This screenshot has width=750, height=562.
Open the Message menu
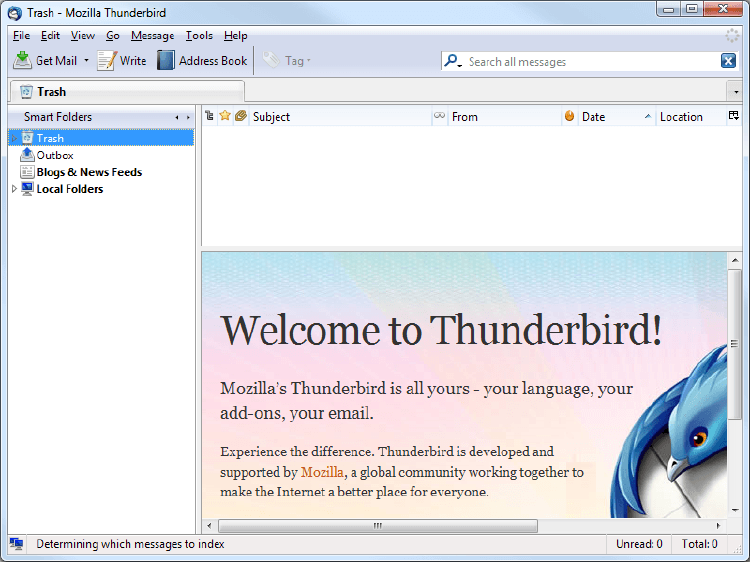[x=152, y=36]
